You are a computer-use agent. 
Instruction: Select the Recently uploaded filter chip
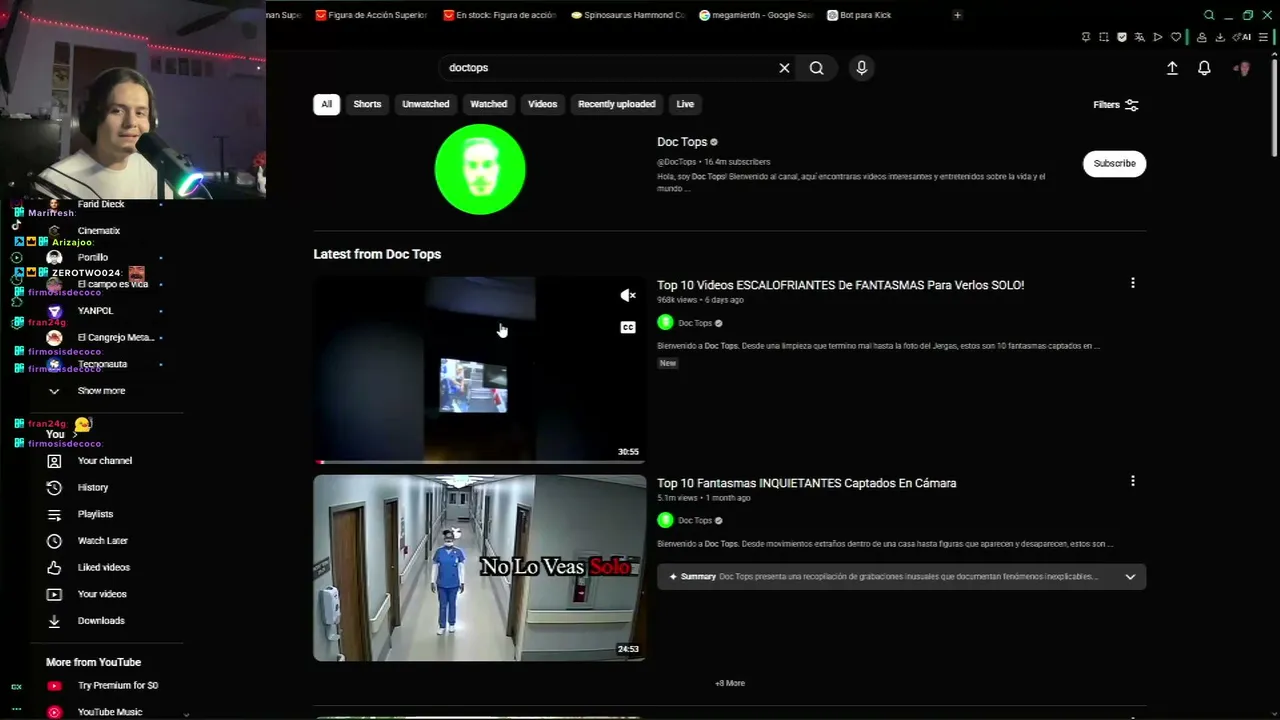tap(617, 104)
